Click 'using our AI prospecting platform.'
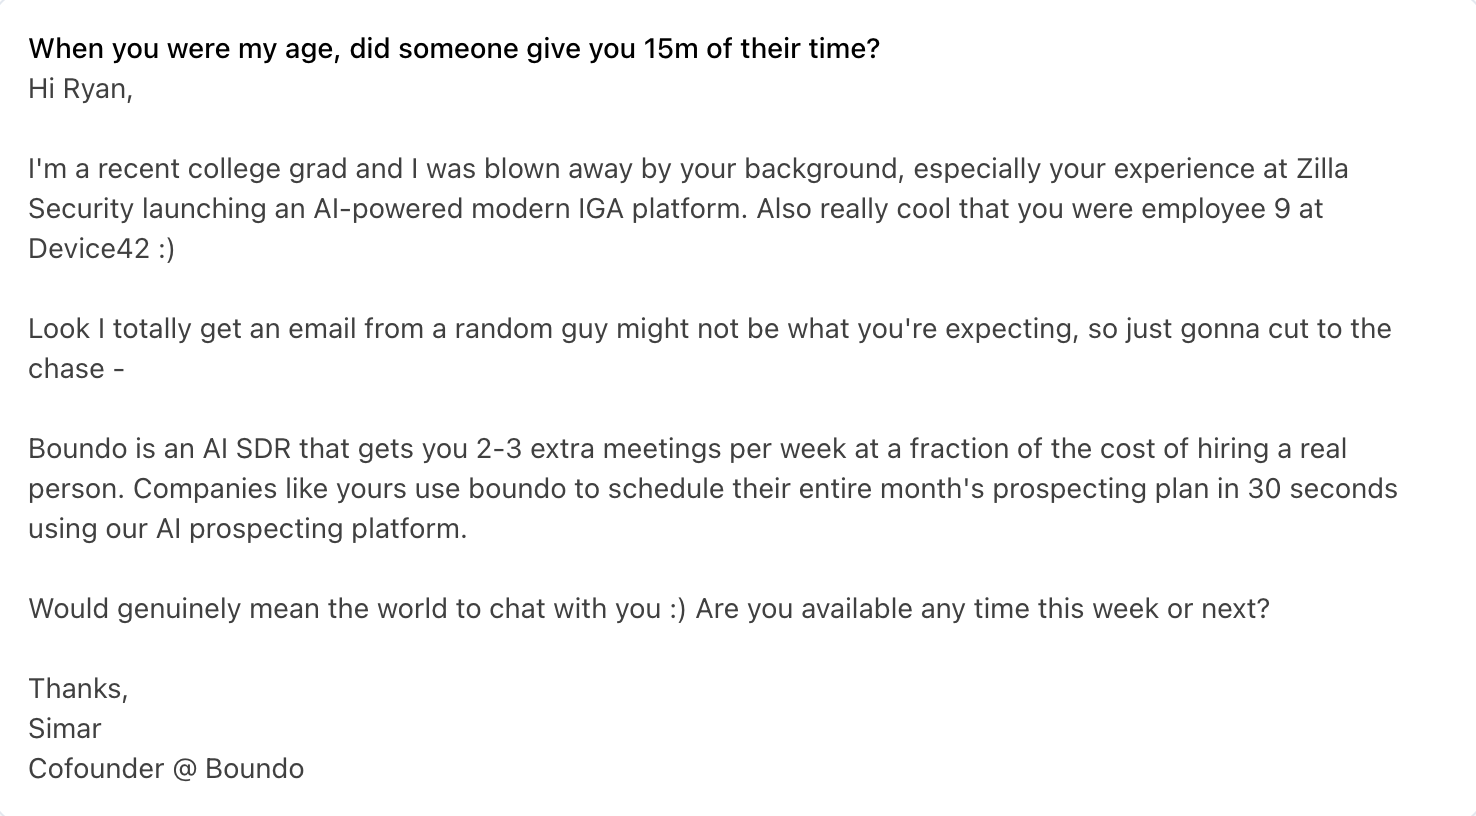Screen dimensions: 1476x816 [248, 529]
